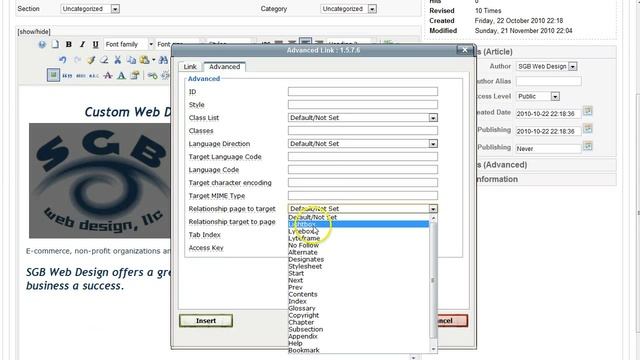Click the Target Language Code field

tap(362, 157)
